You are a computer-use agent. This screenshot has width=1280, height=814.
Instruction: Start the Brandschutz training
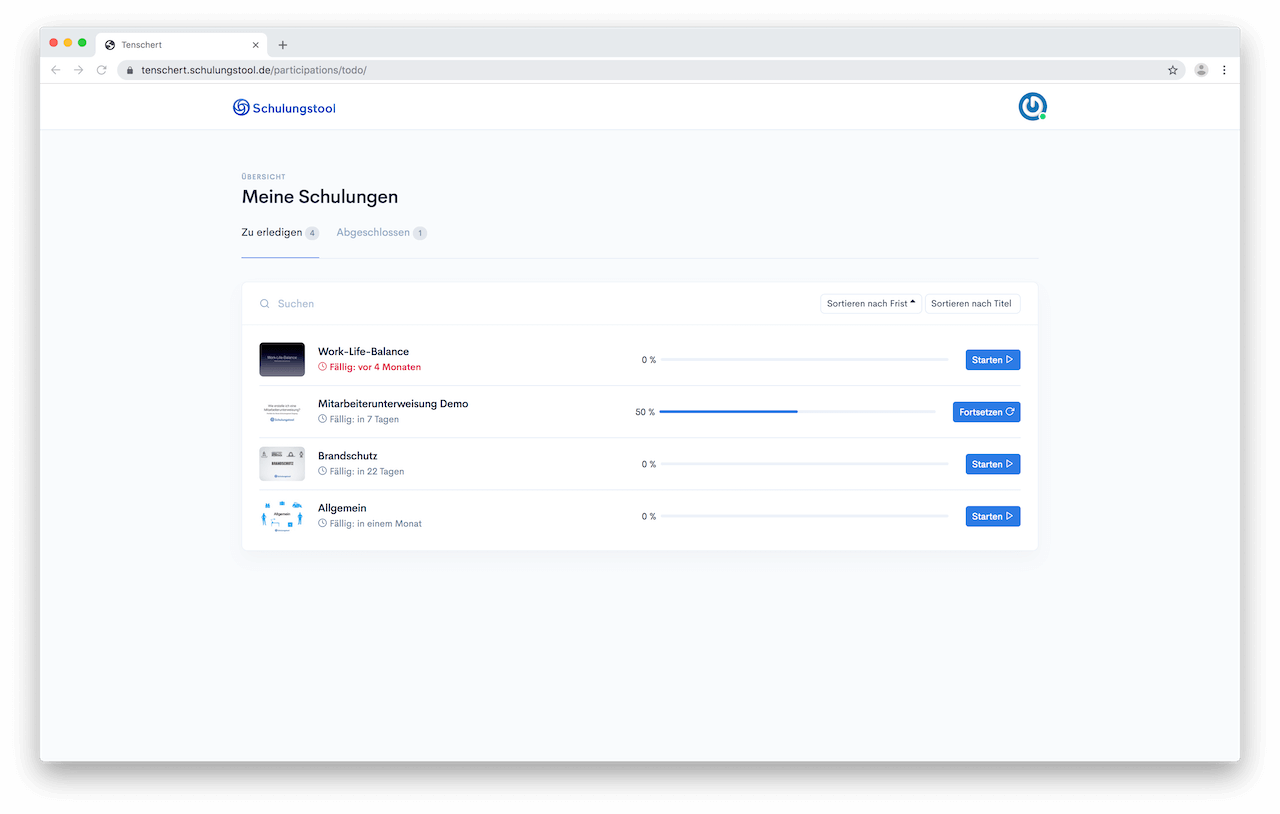[x=993, y=464]
